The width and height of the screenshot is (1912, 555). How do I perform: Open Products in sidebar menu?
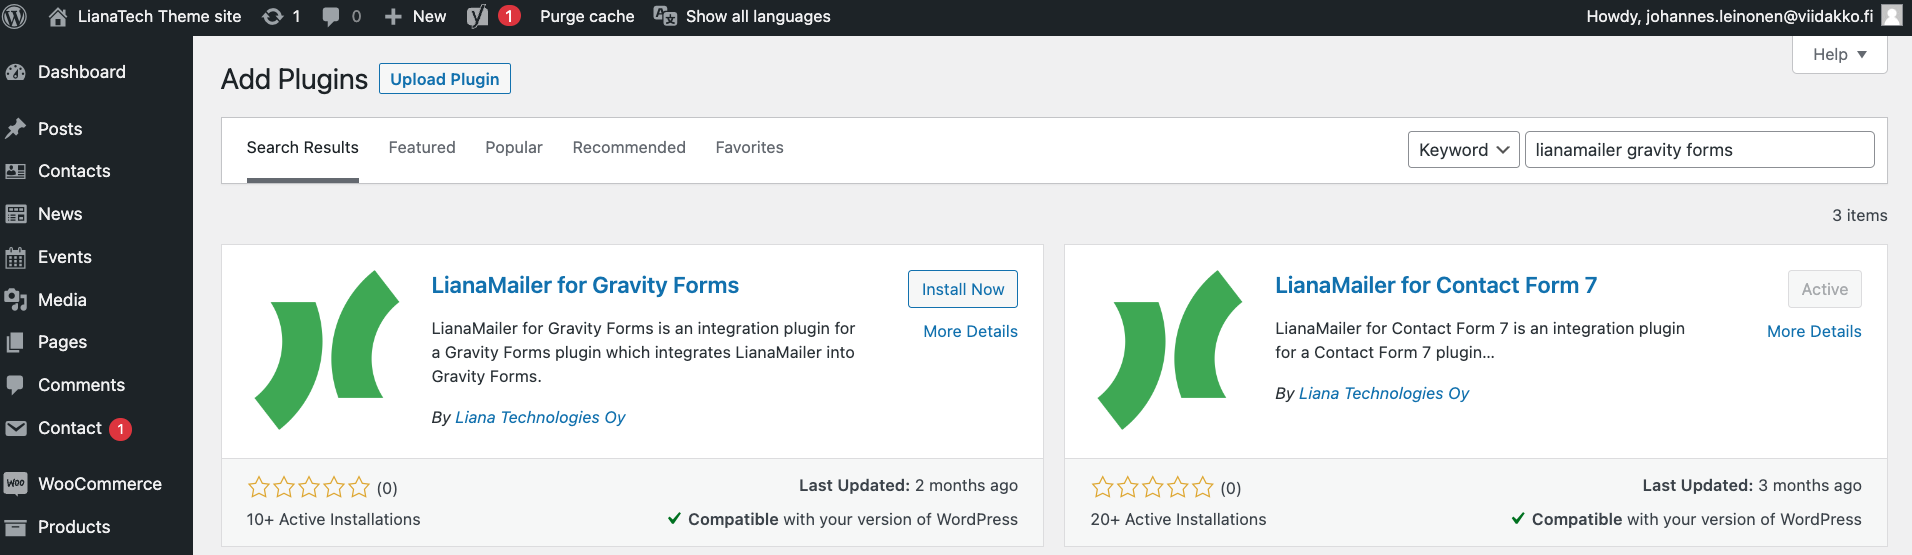pyautogui.click(x=74, y=527)
